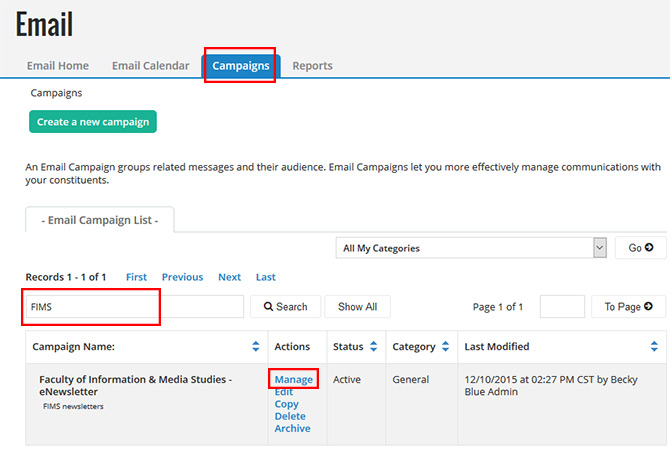Go to the Reports tab

(312, 66)
